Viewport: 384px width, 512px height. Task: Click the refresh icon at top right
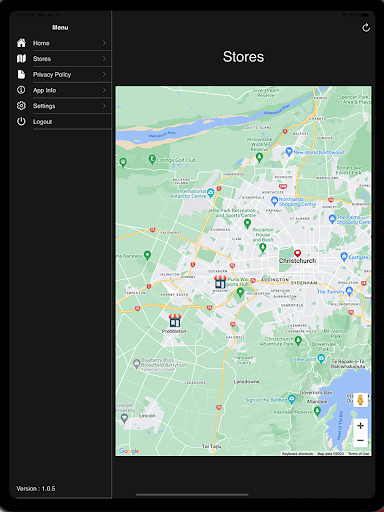click(366, 28)
